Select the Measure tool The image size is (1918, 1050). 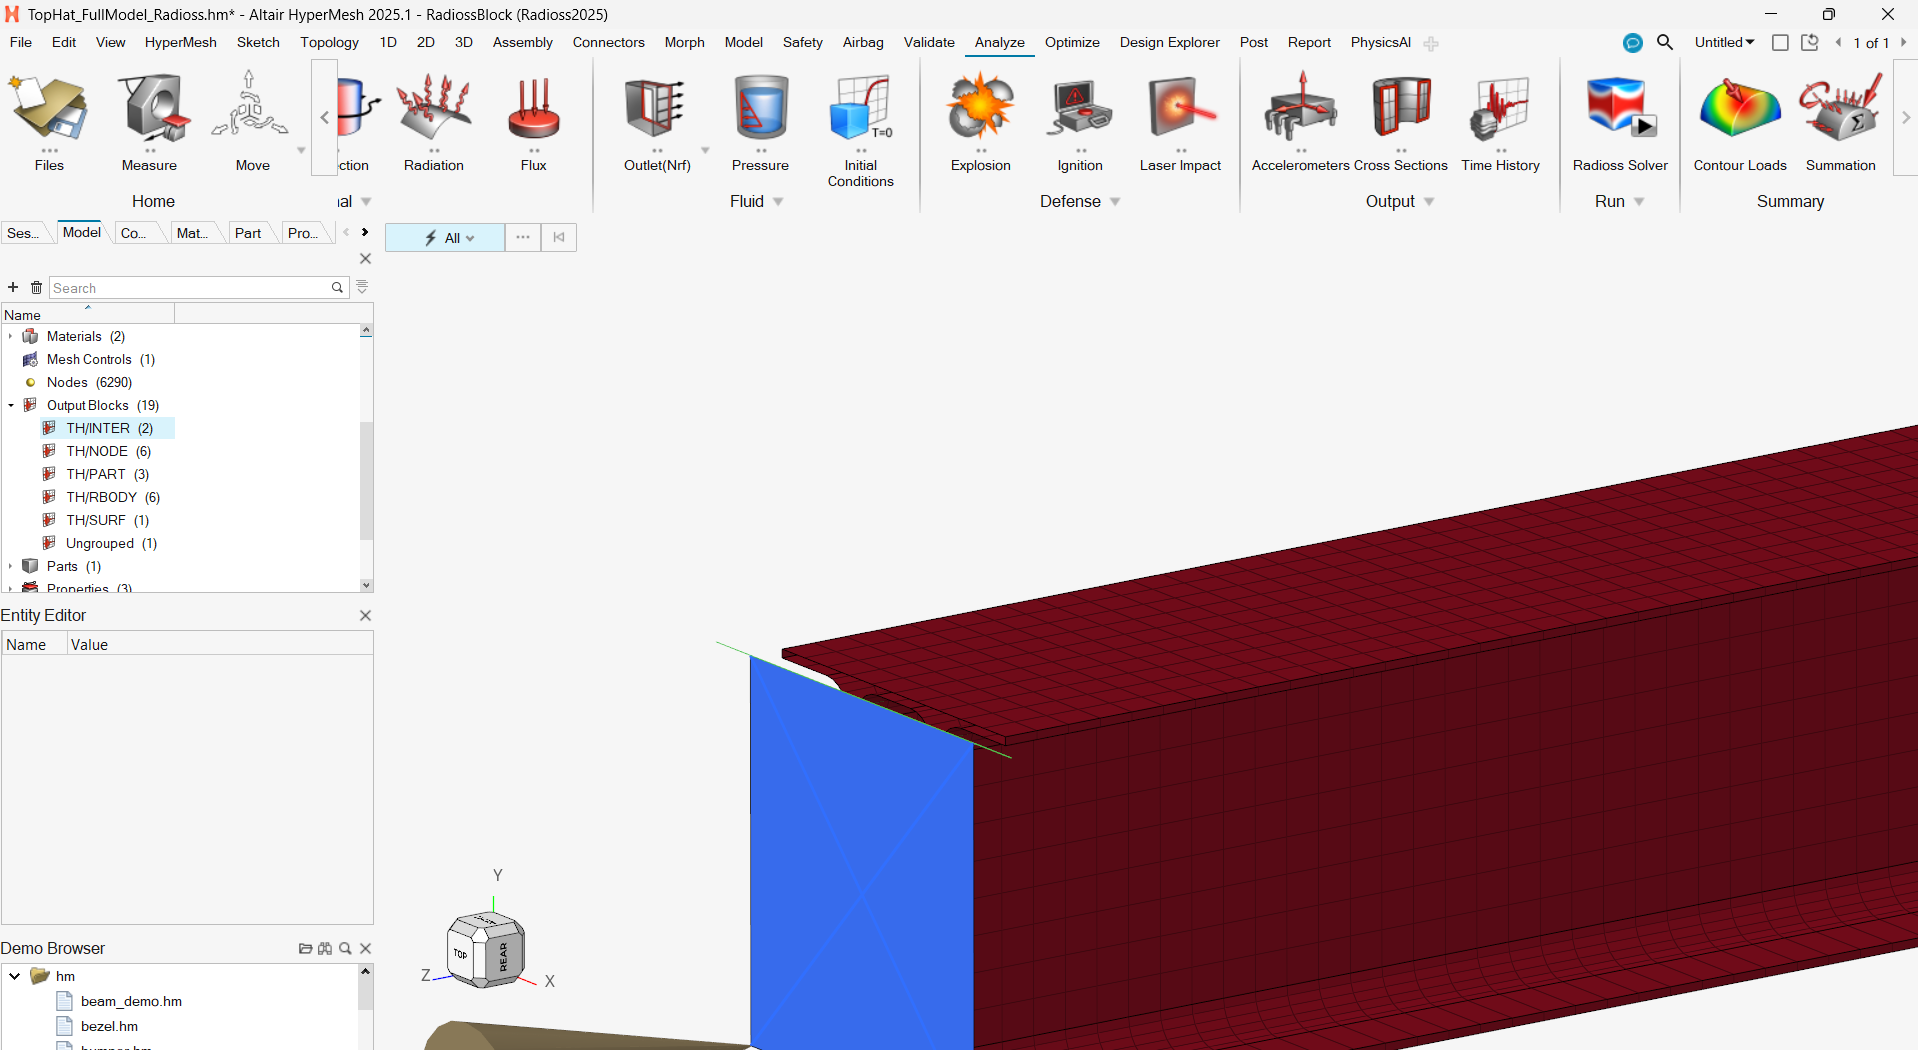click(149, 122)
